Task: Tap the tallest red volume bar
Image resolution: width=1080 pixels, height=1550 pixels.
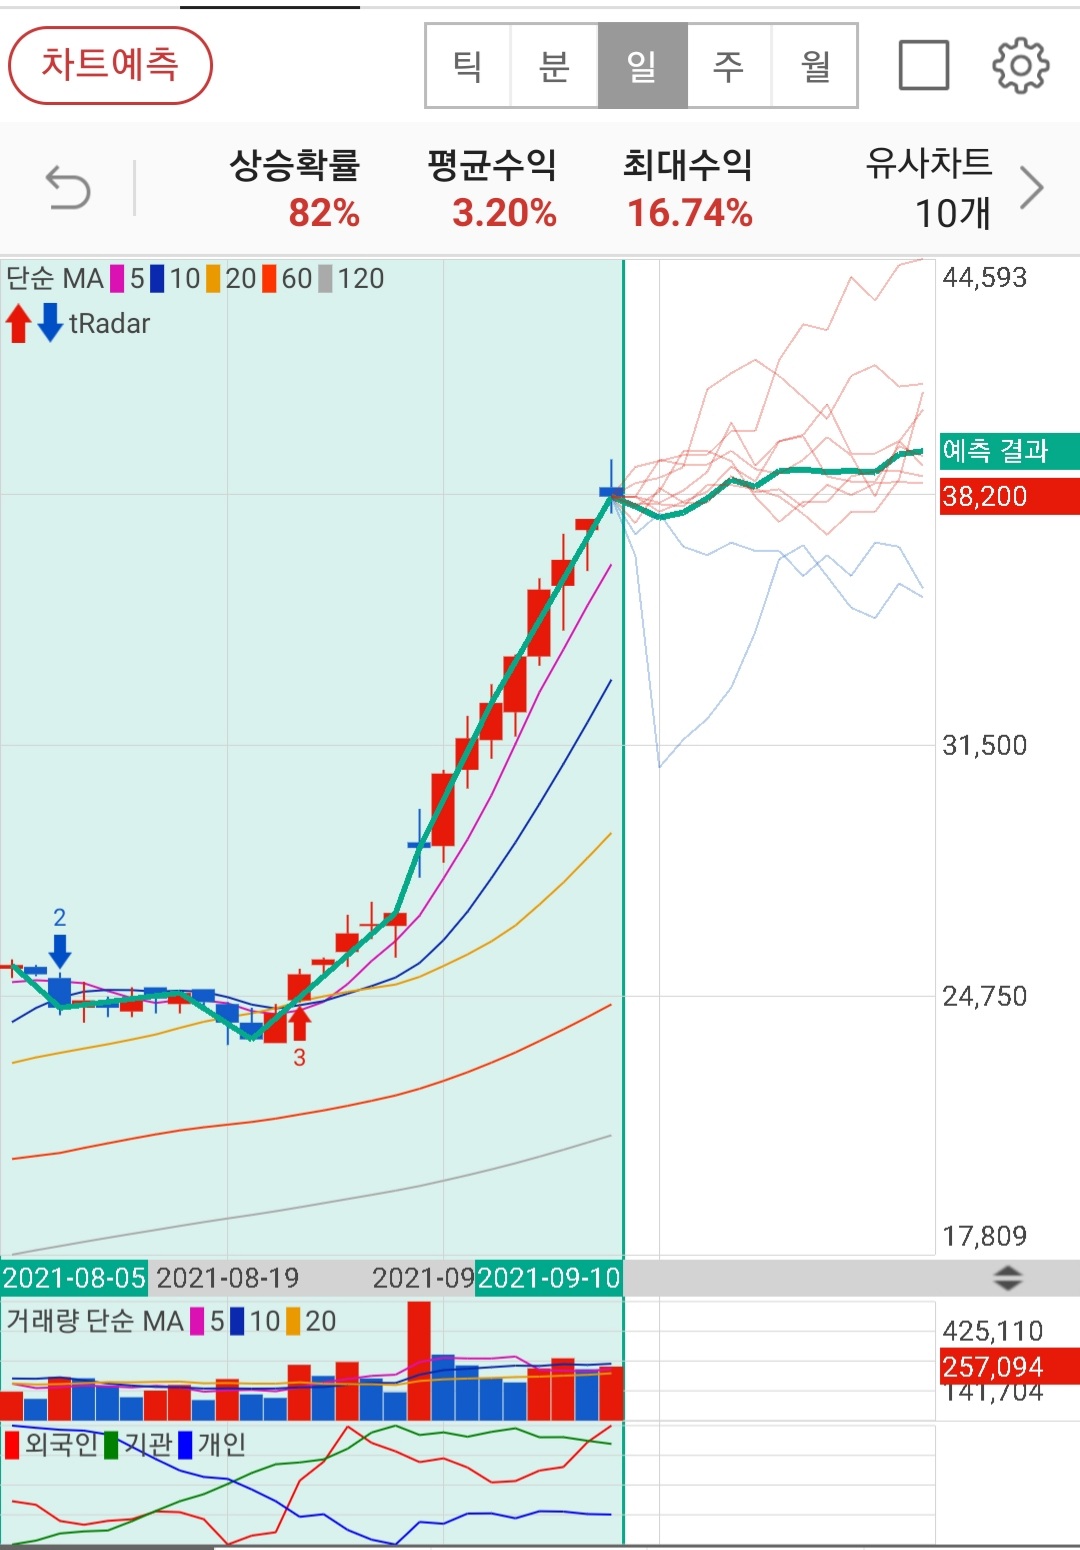Action: pos(419,1360)
